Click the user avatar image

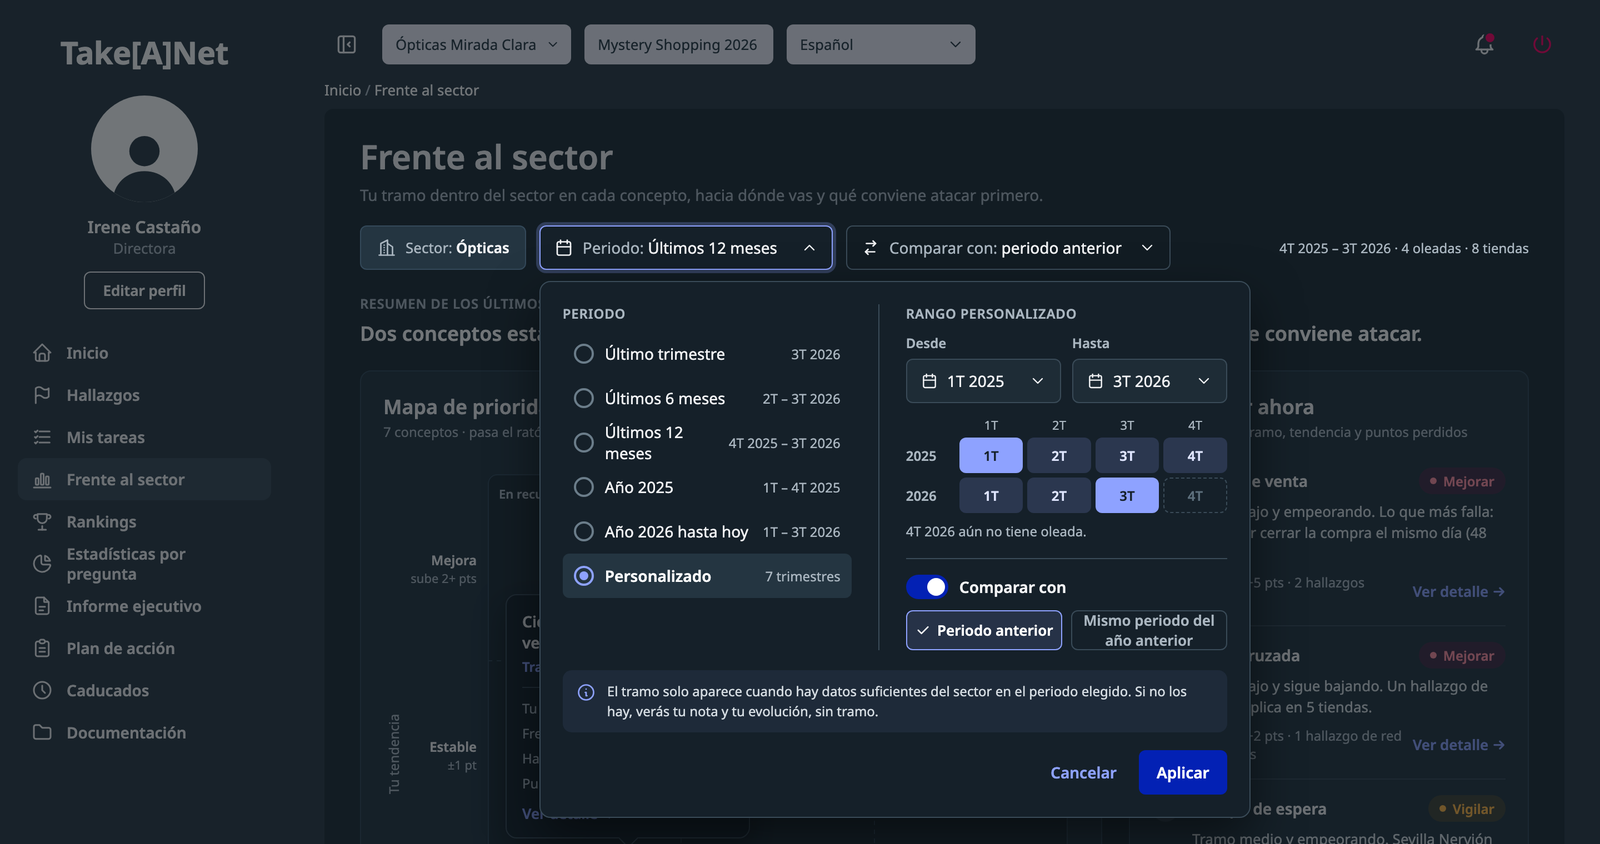144,149
